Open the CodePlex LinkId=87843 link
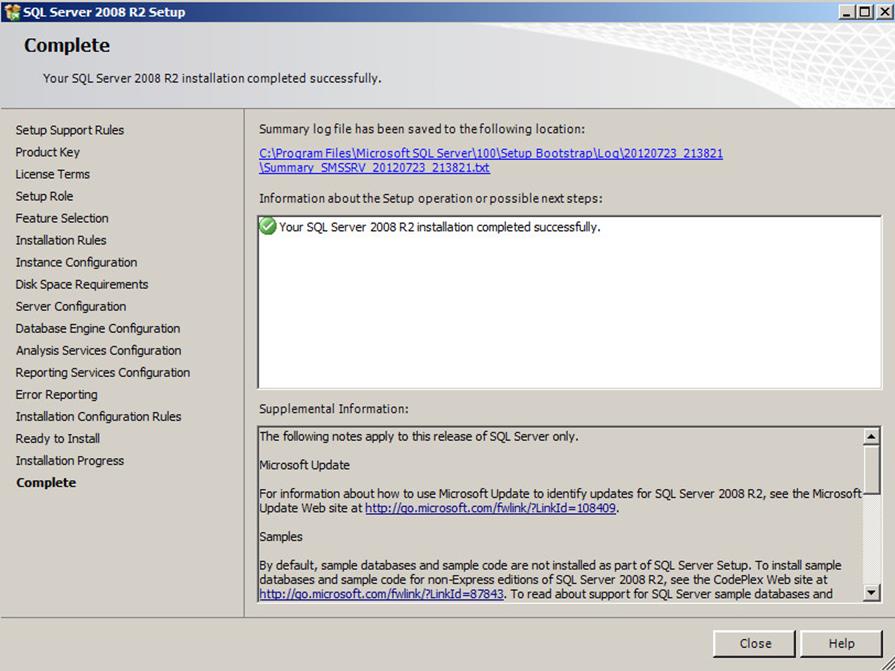895x671 pixels. pyautogui.click(x=383, y=594)
